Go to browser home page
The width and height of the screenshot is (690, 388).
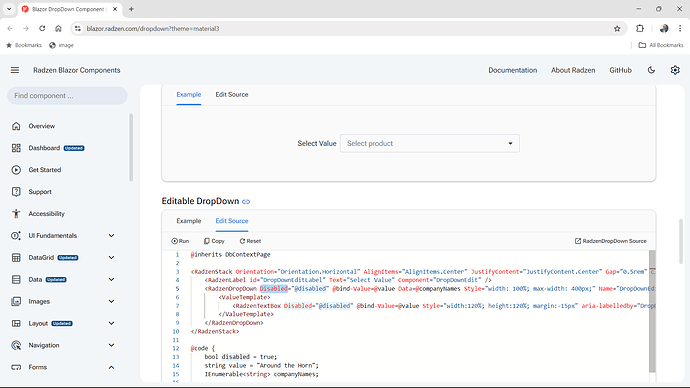pyautogui.click(x=58, y=29)
